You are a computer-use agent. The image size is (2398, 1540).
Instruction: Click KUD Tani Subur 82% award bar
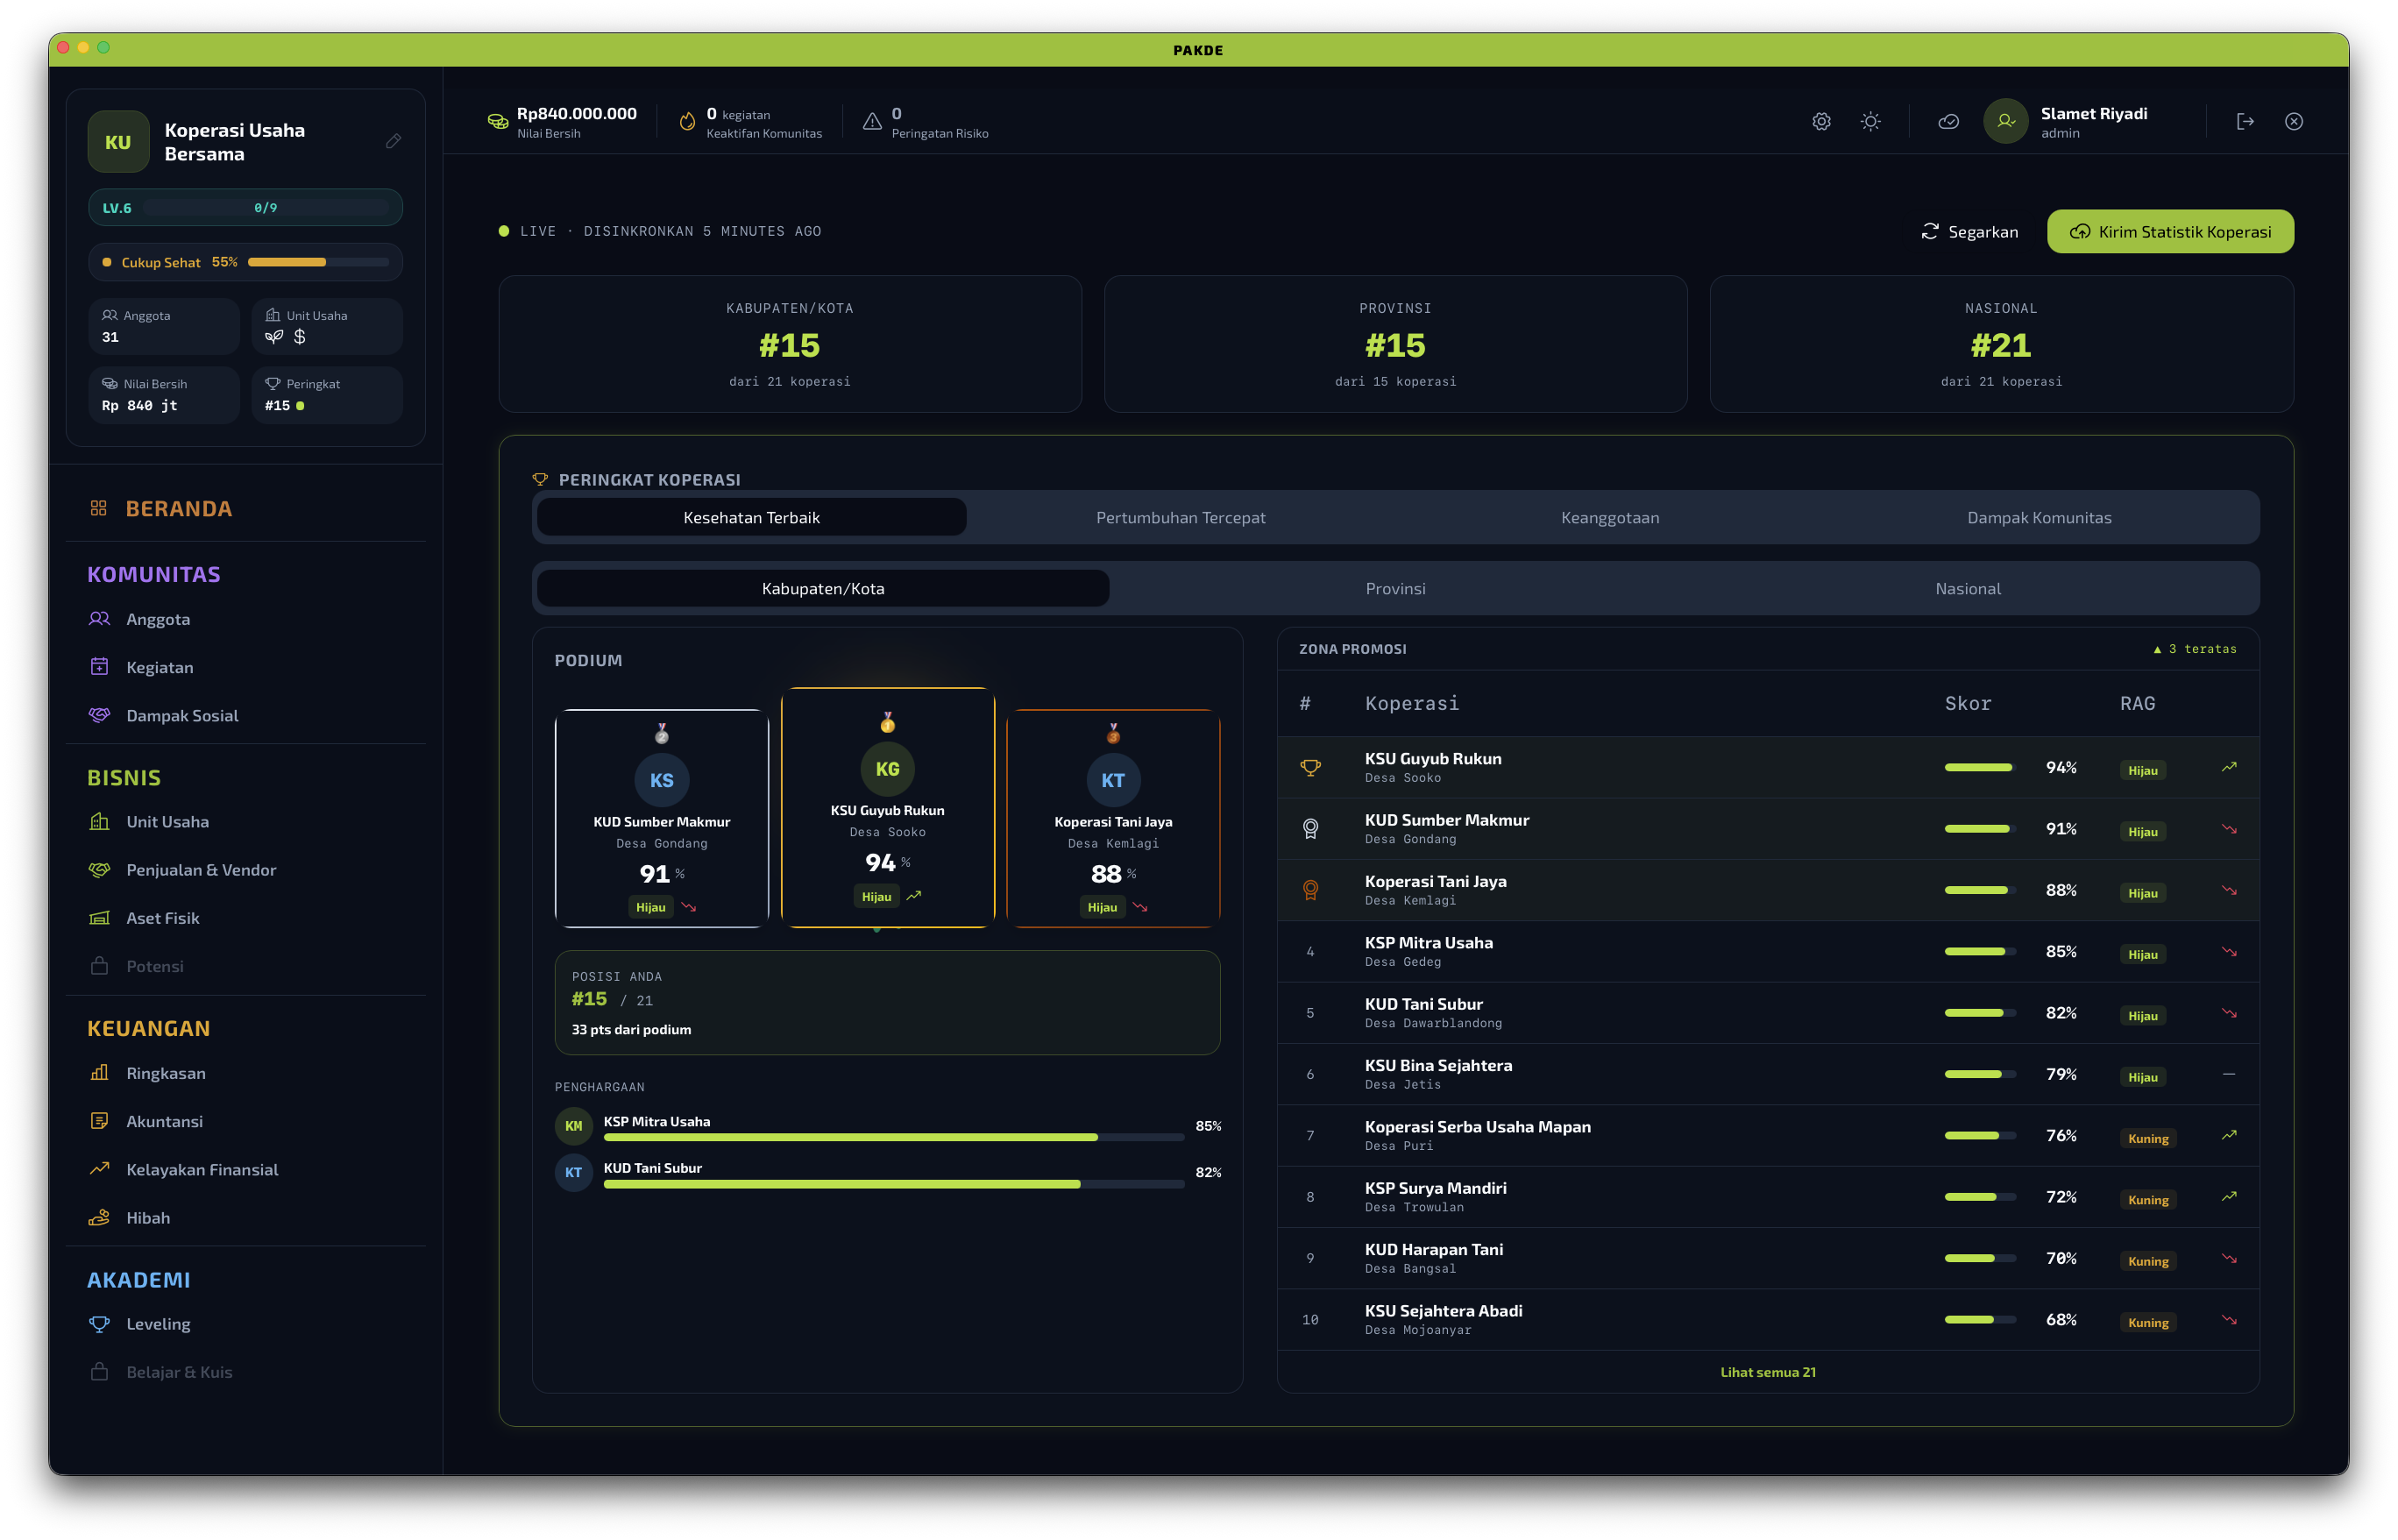tap(893, 1184)
